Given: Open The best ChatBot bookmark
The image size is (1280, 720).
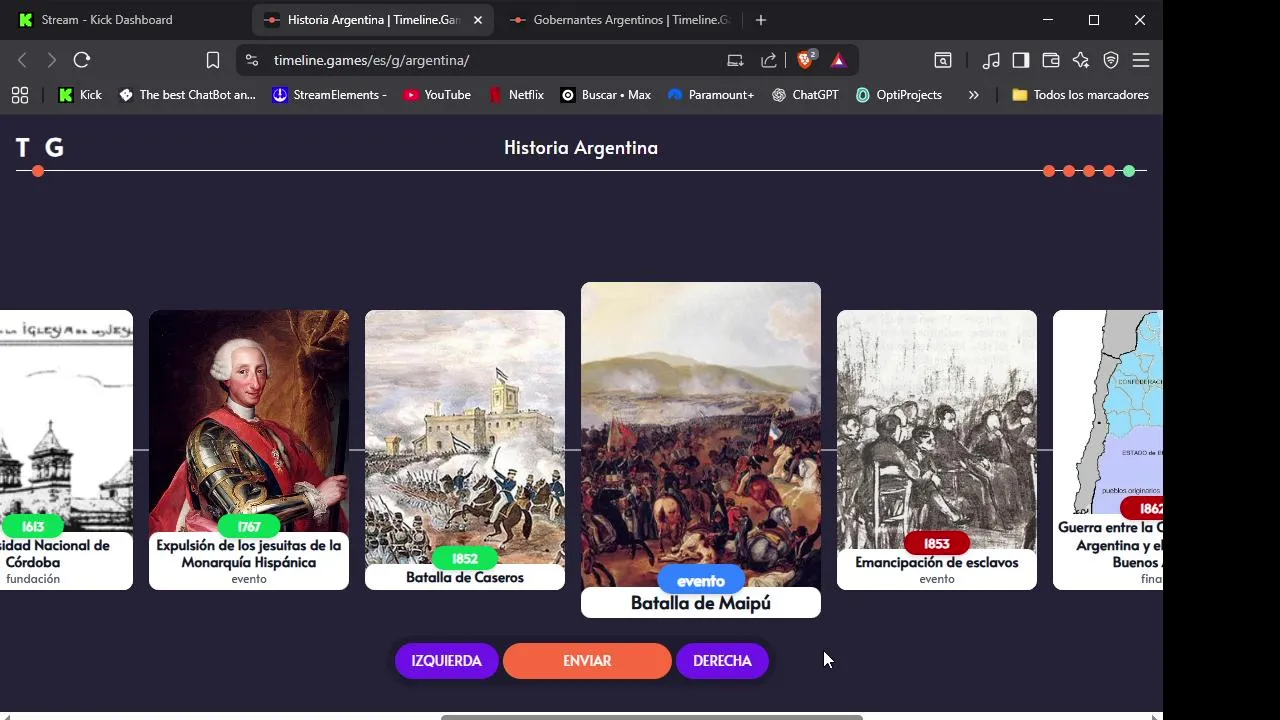Looking at the screenshot, I should pyautogui.click(x=187, y=95).
